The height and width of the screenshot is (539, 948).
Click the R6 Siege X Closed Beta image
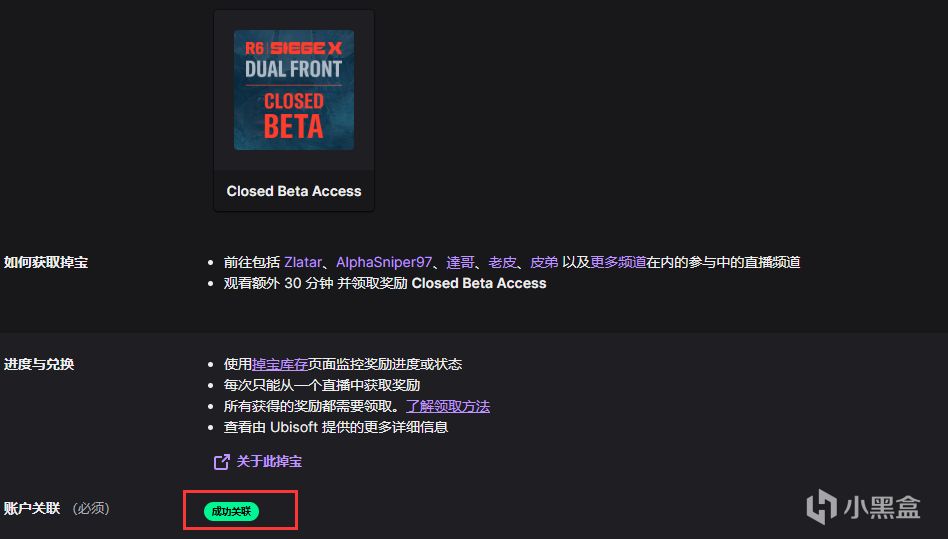point(294,90)
